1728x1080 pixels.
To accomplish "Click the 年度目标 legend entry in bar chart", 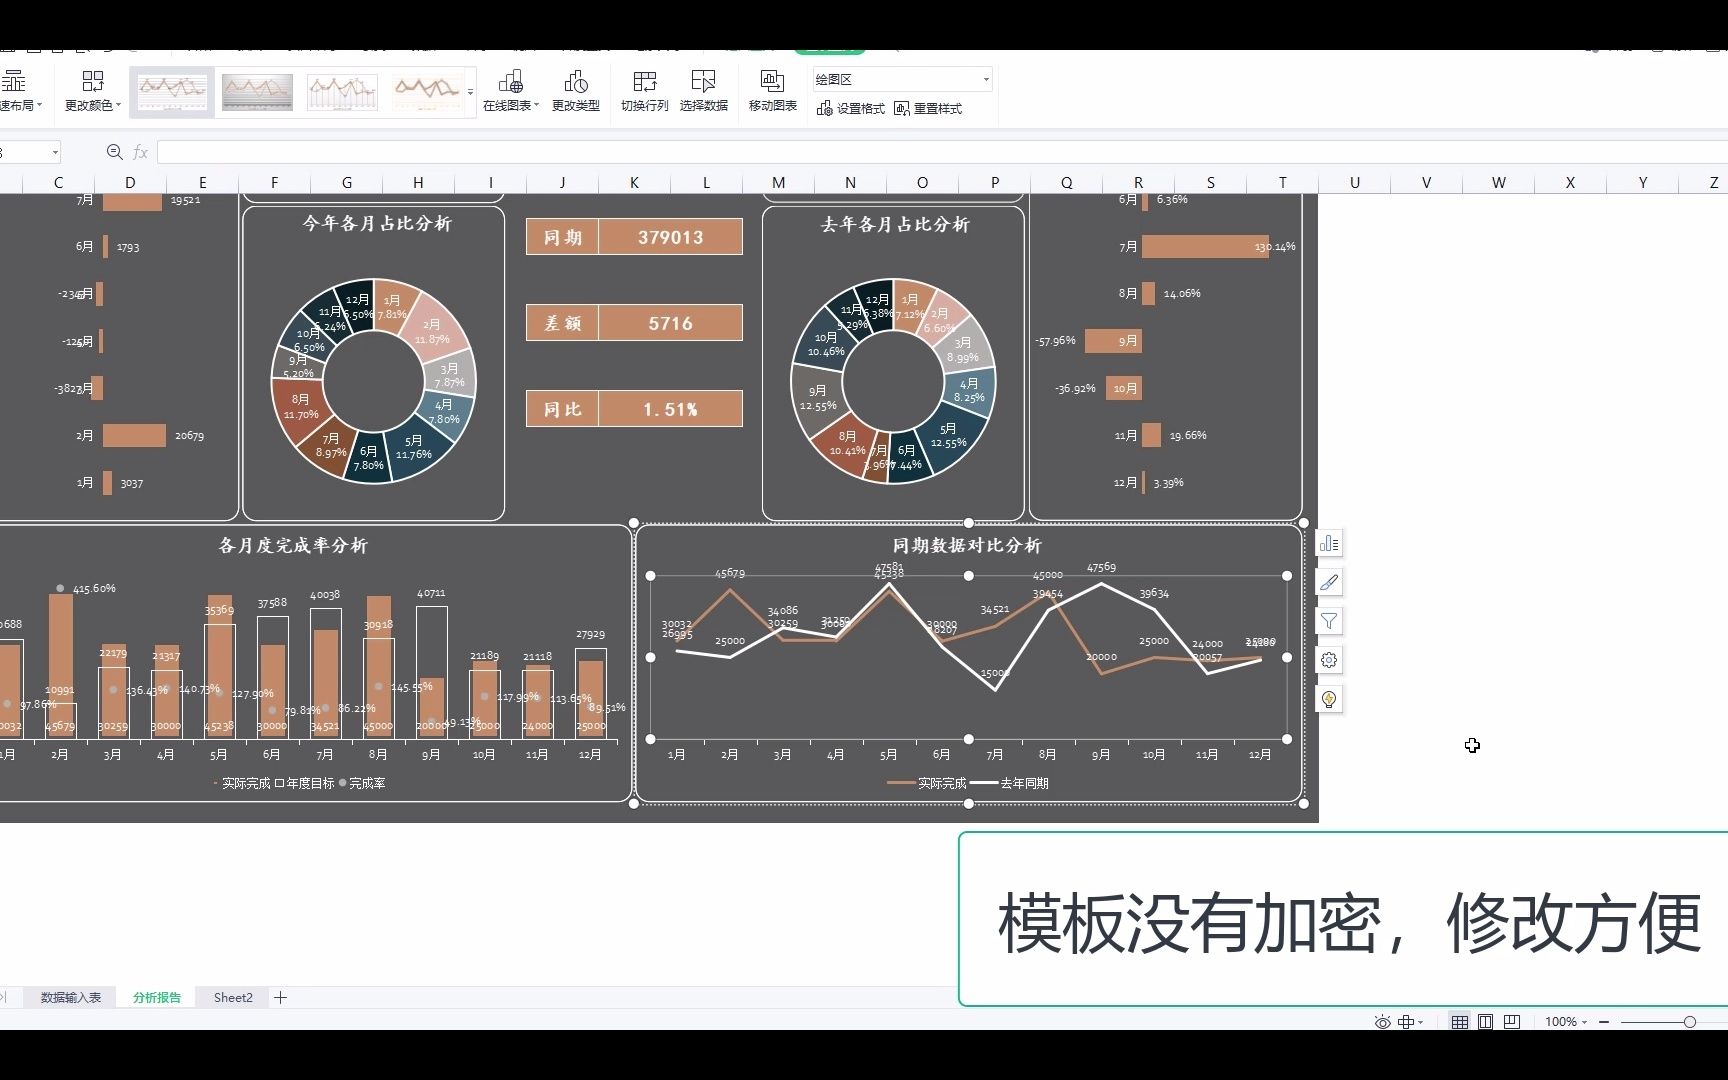I will (305, 783).
